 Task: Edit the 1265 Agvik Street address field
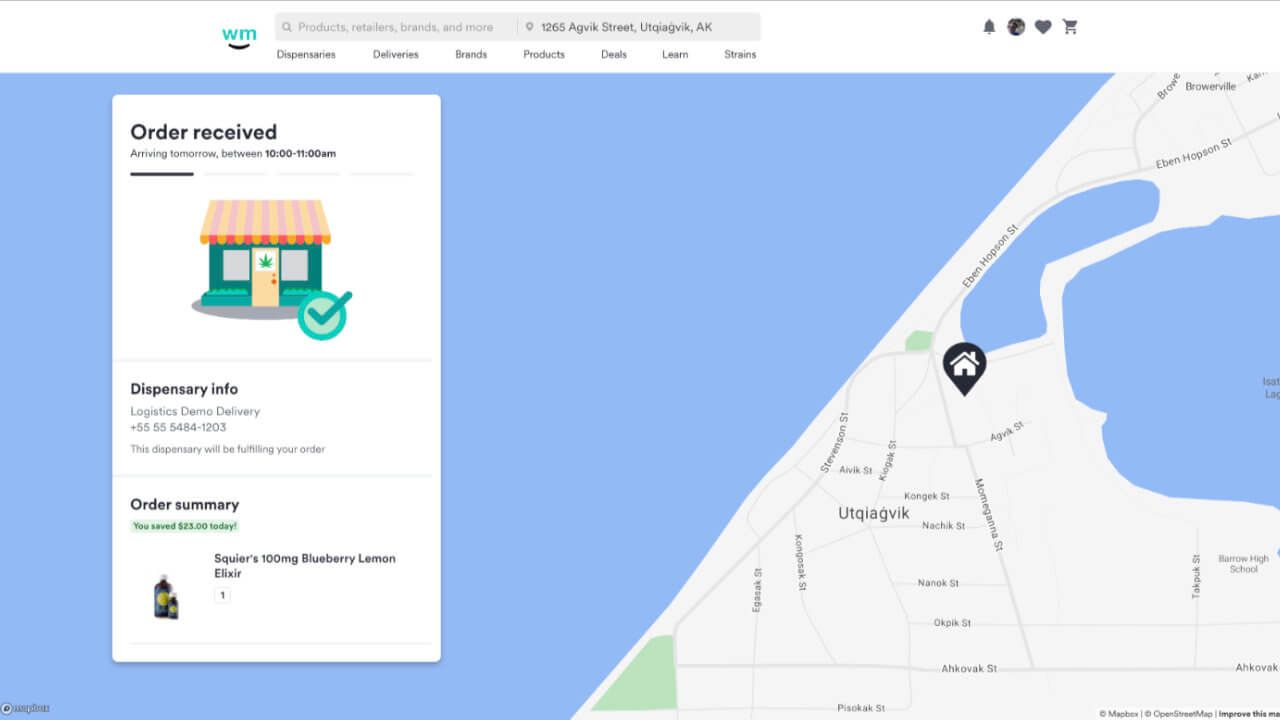point(640,27)
